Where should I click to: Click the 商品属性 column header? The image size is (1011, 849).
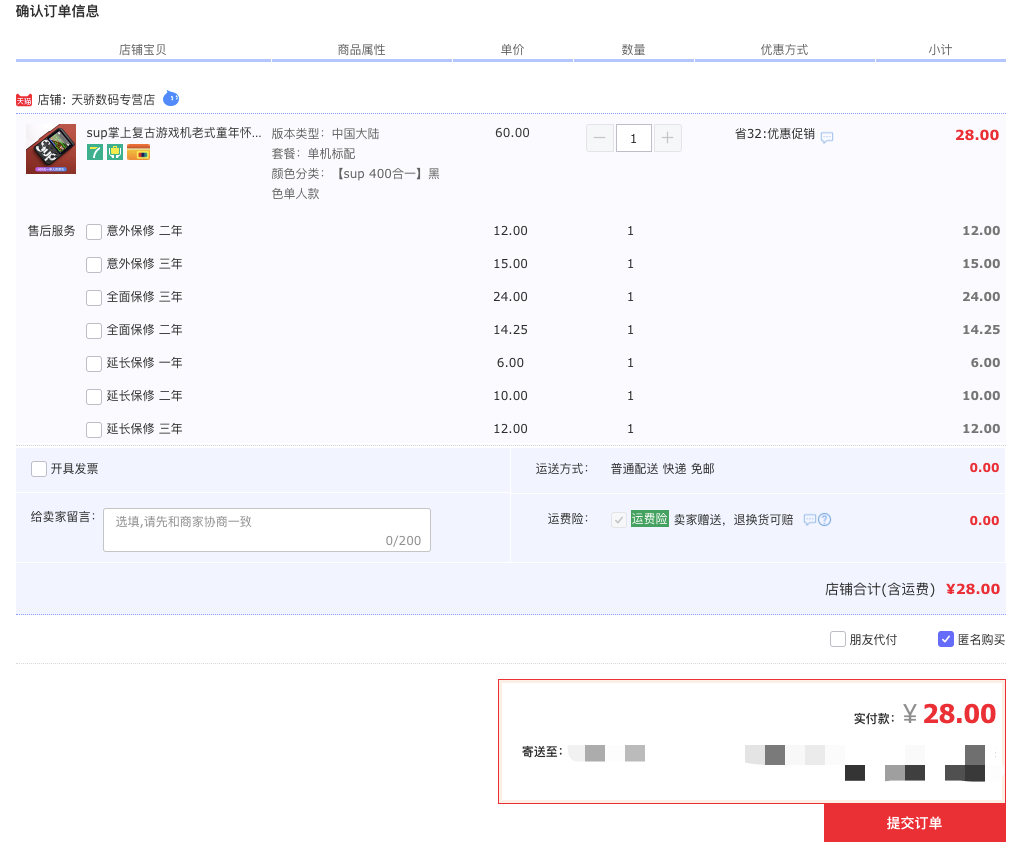click(361, 50)
